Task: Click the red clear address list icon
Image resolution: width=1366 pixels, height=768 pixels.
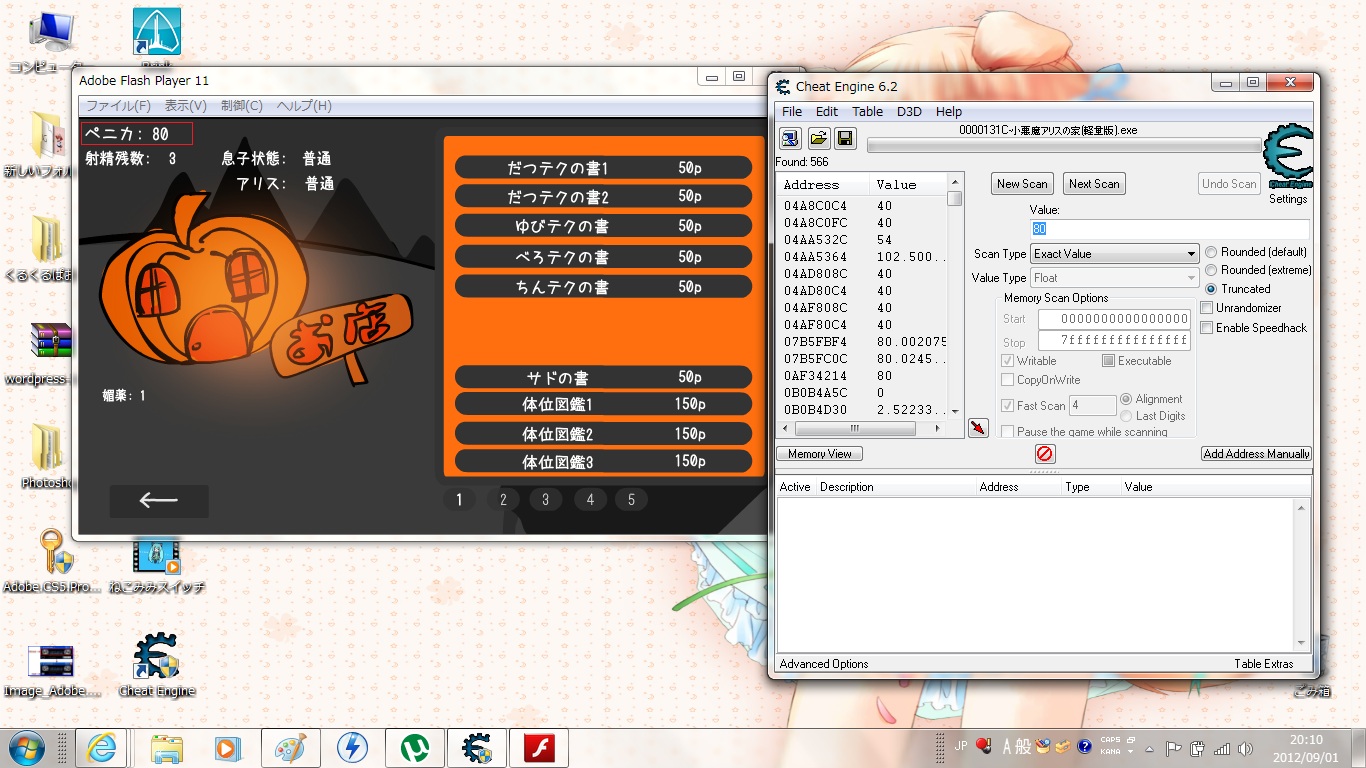Action: (x=1045, y=454)
